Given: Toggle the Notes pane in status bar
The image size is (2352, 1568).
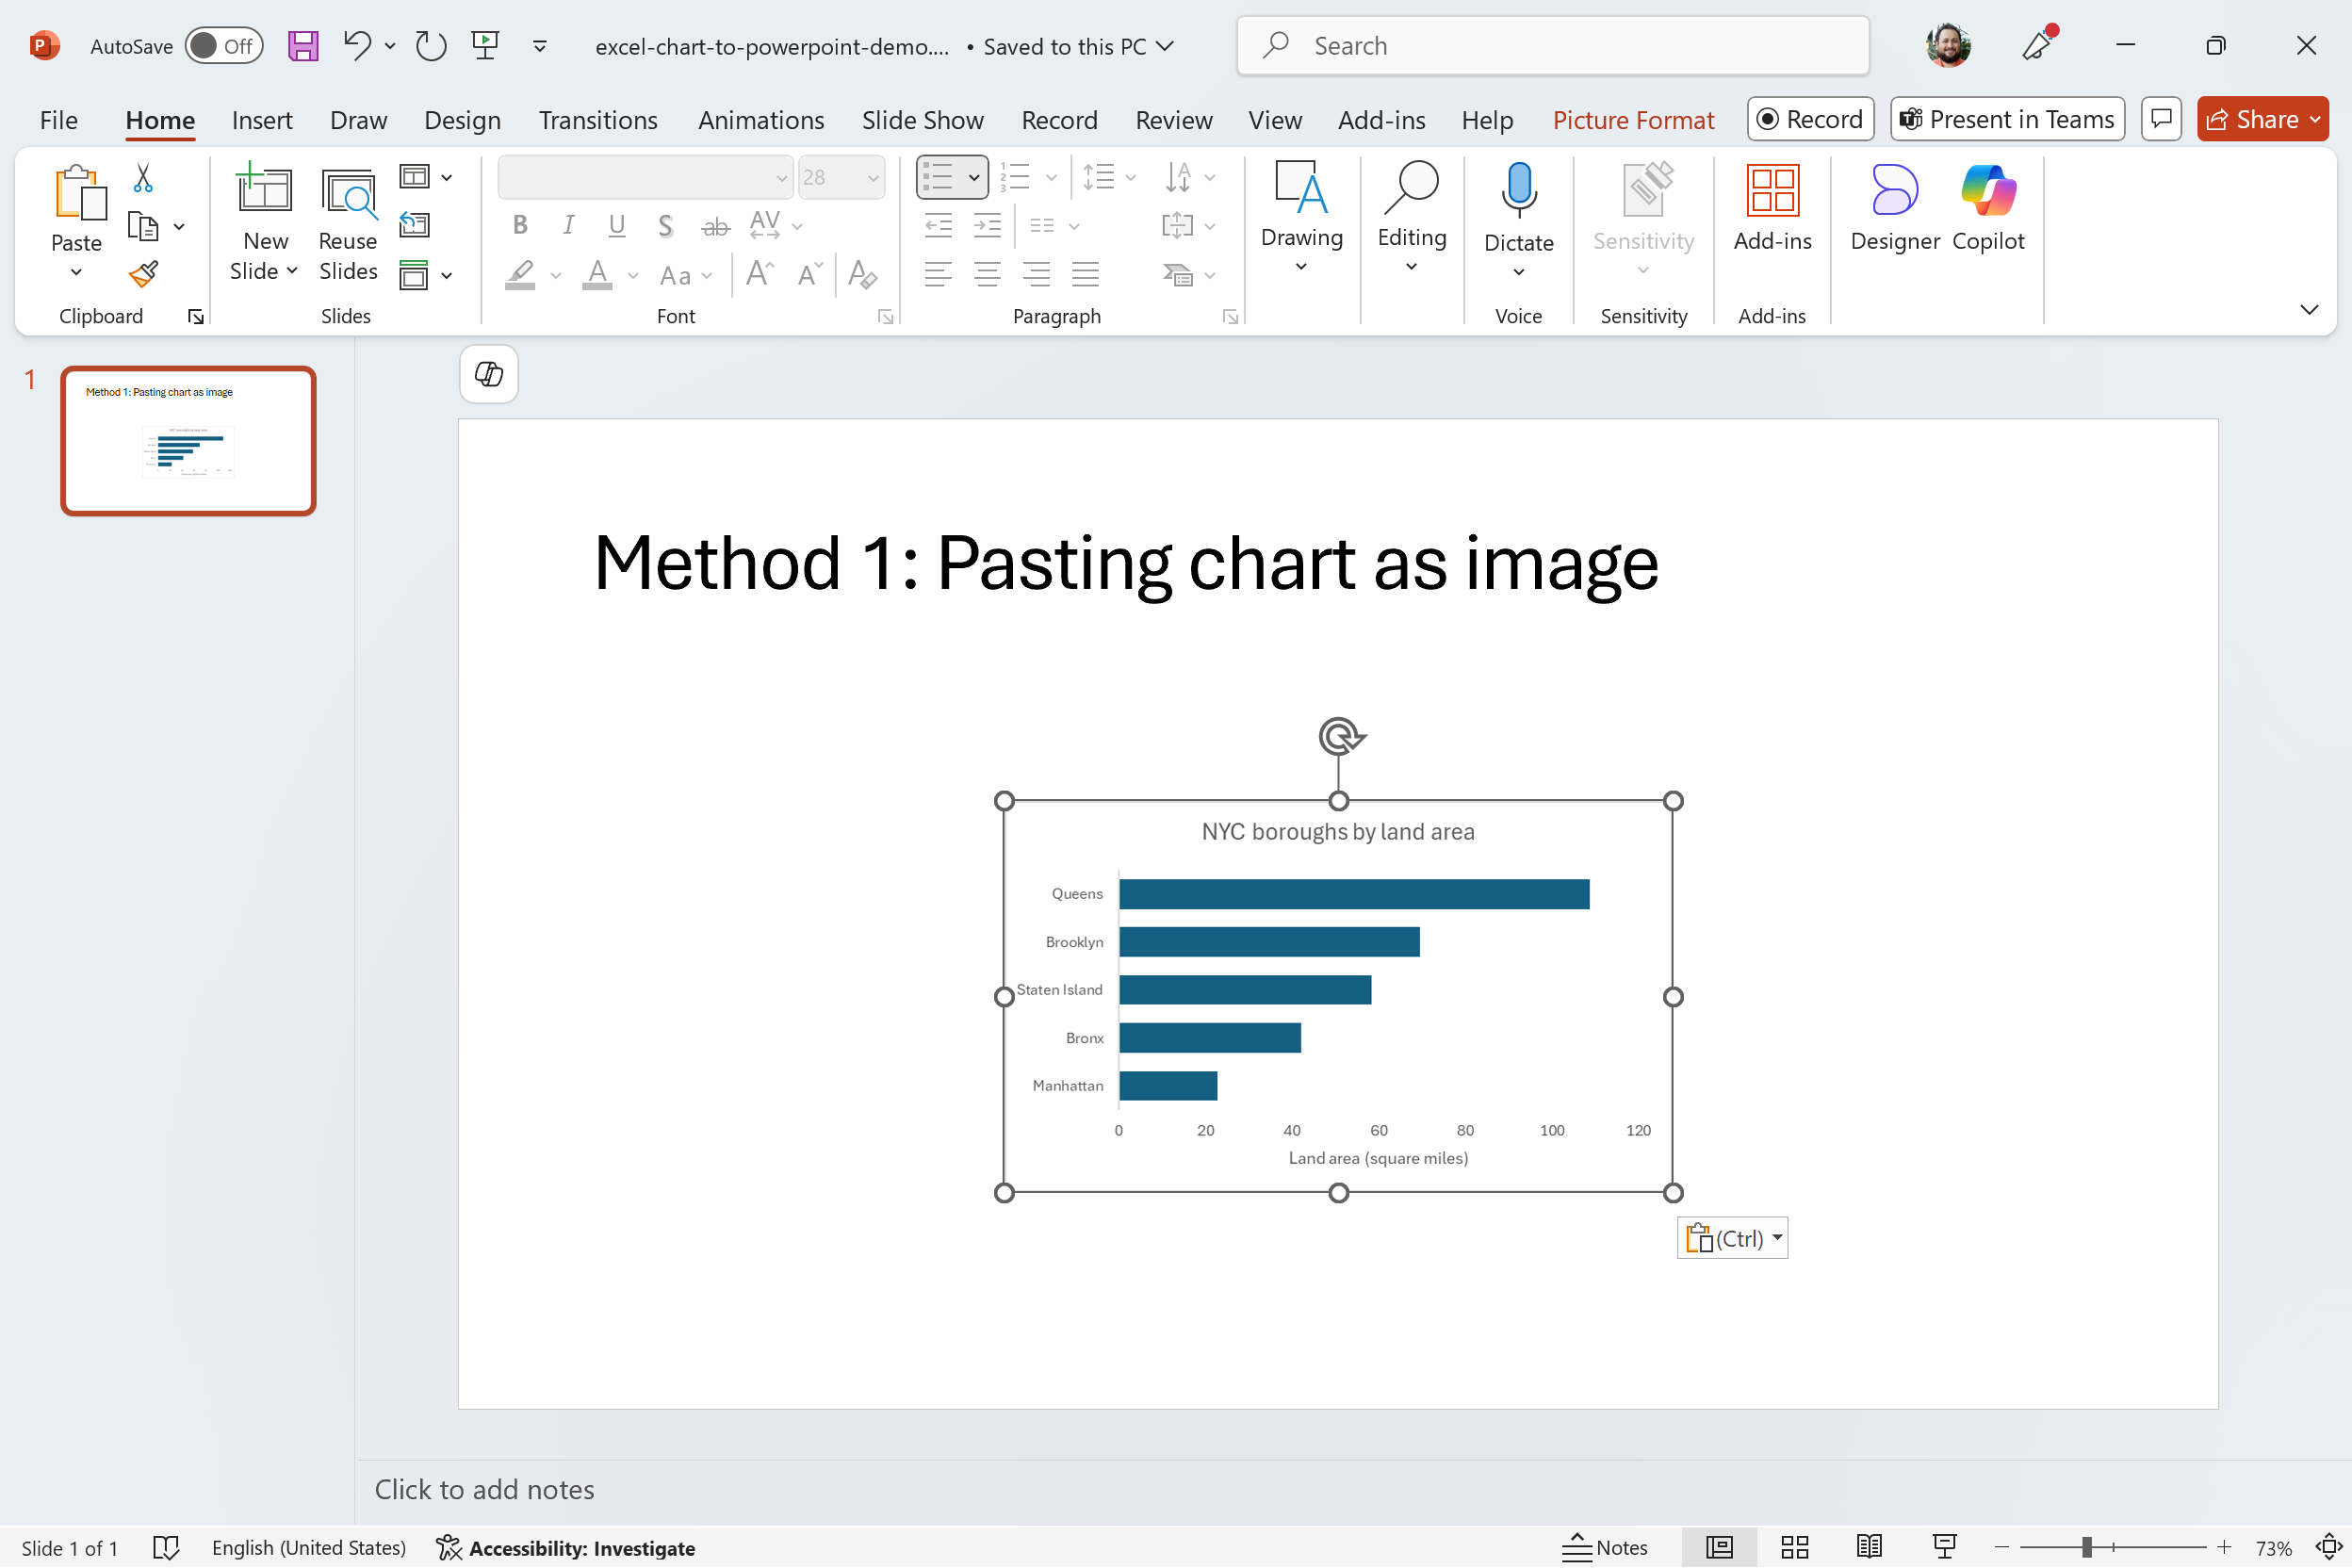Looking at the screenshot, I should click(x=1606, y=1547).
